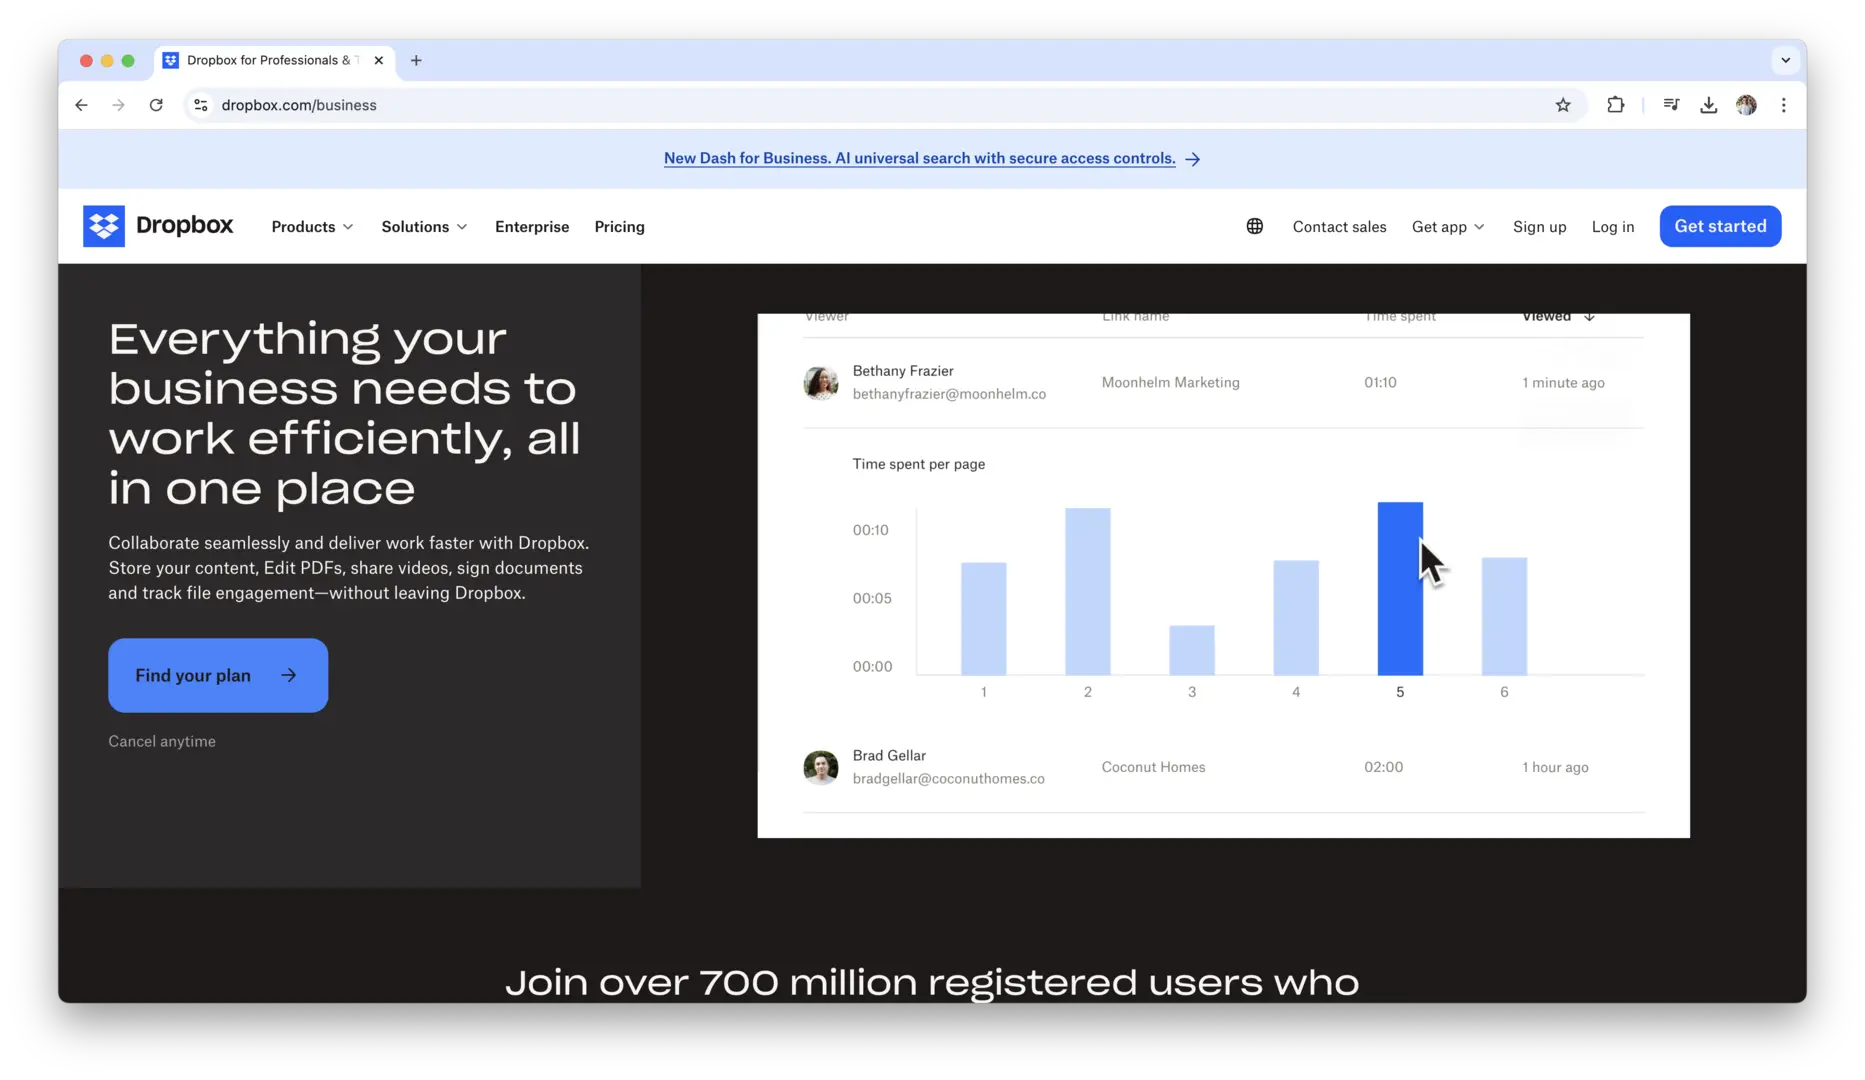Click the tab search dropdown arrow
Viewport: 1865px width, 1080px height.
[1785, 60]
